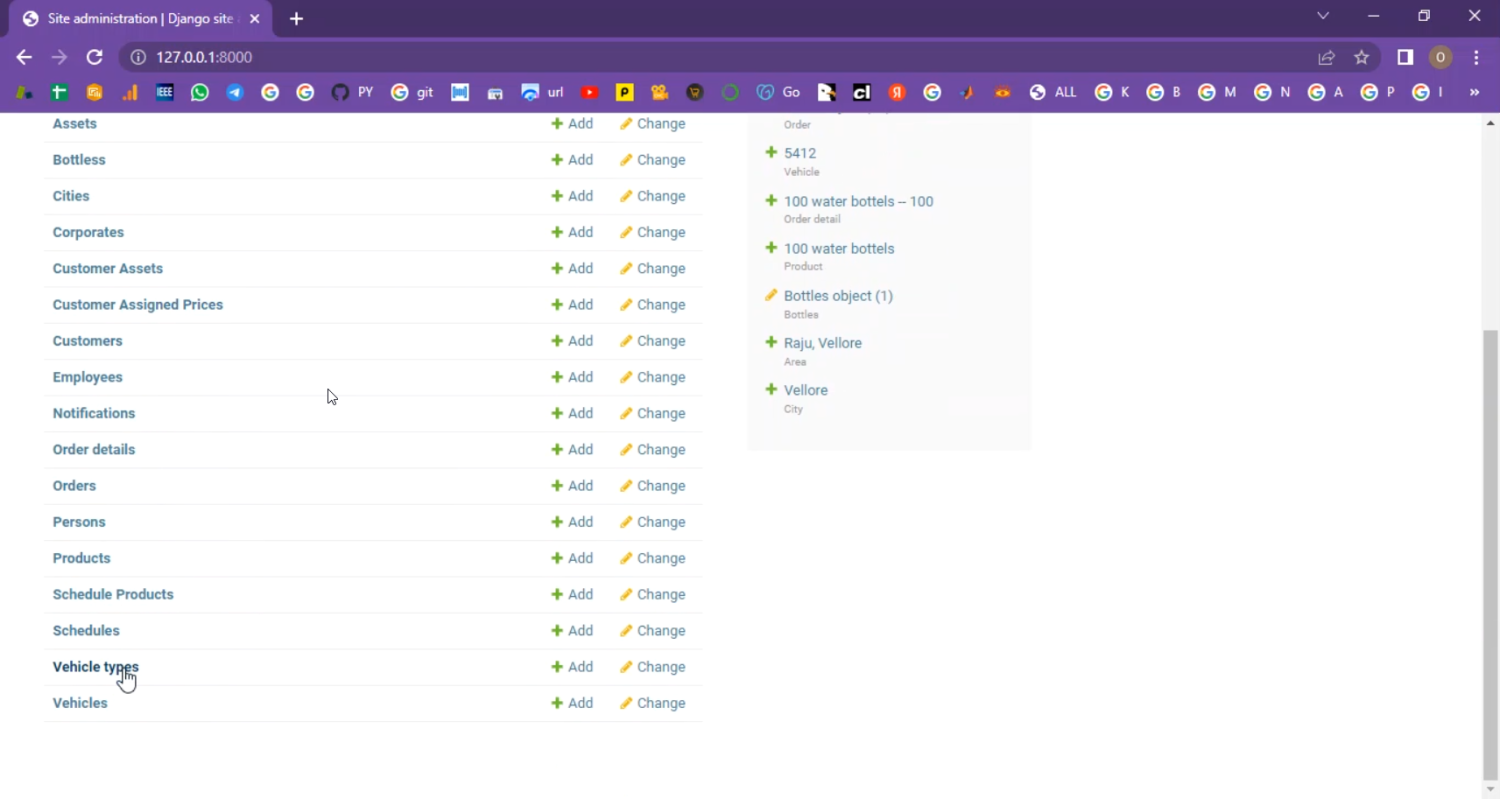Expand the hidden bookmarks overflow chevron
This screenshot has height=799, width=1500.
pyautogui.click(x=1473, y=92)
